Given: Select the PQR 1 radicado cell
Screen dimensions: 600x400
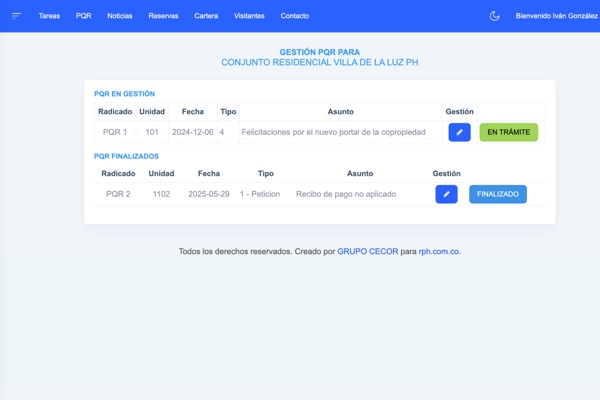Looking at the screenshot, I should pyautogui.click(x=115, y=132).
